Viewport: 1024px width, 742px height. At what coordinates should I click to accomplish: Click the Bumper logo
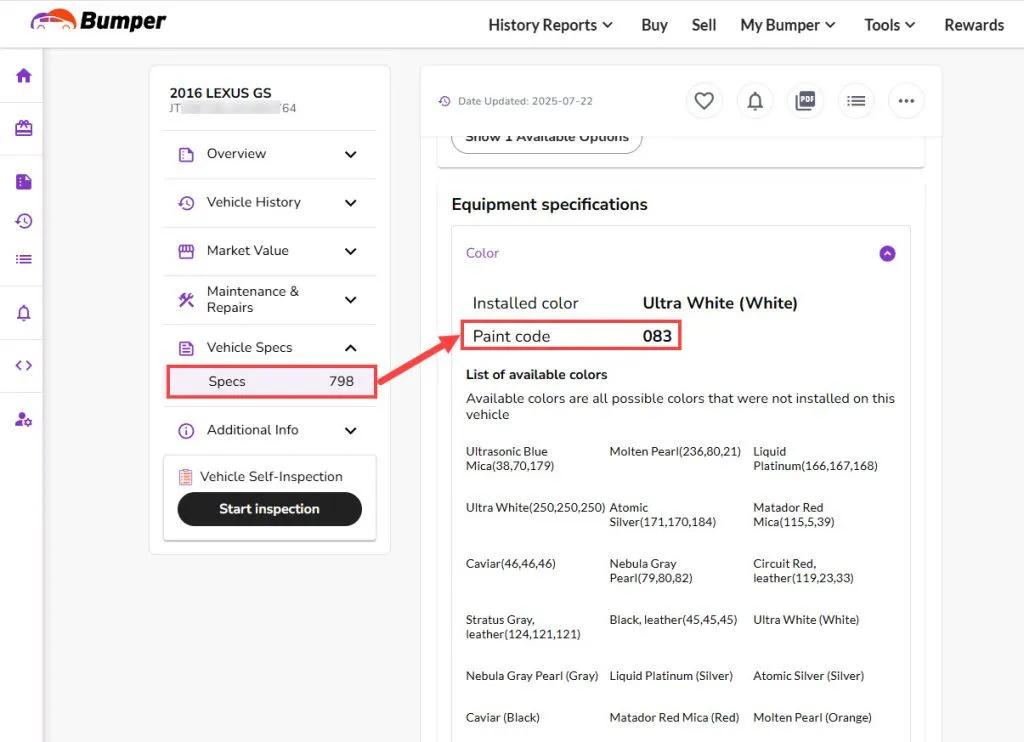[x=98, y=21]
